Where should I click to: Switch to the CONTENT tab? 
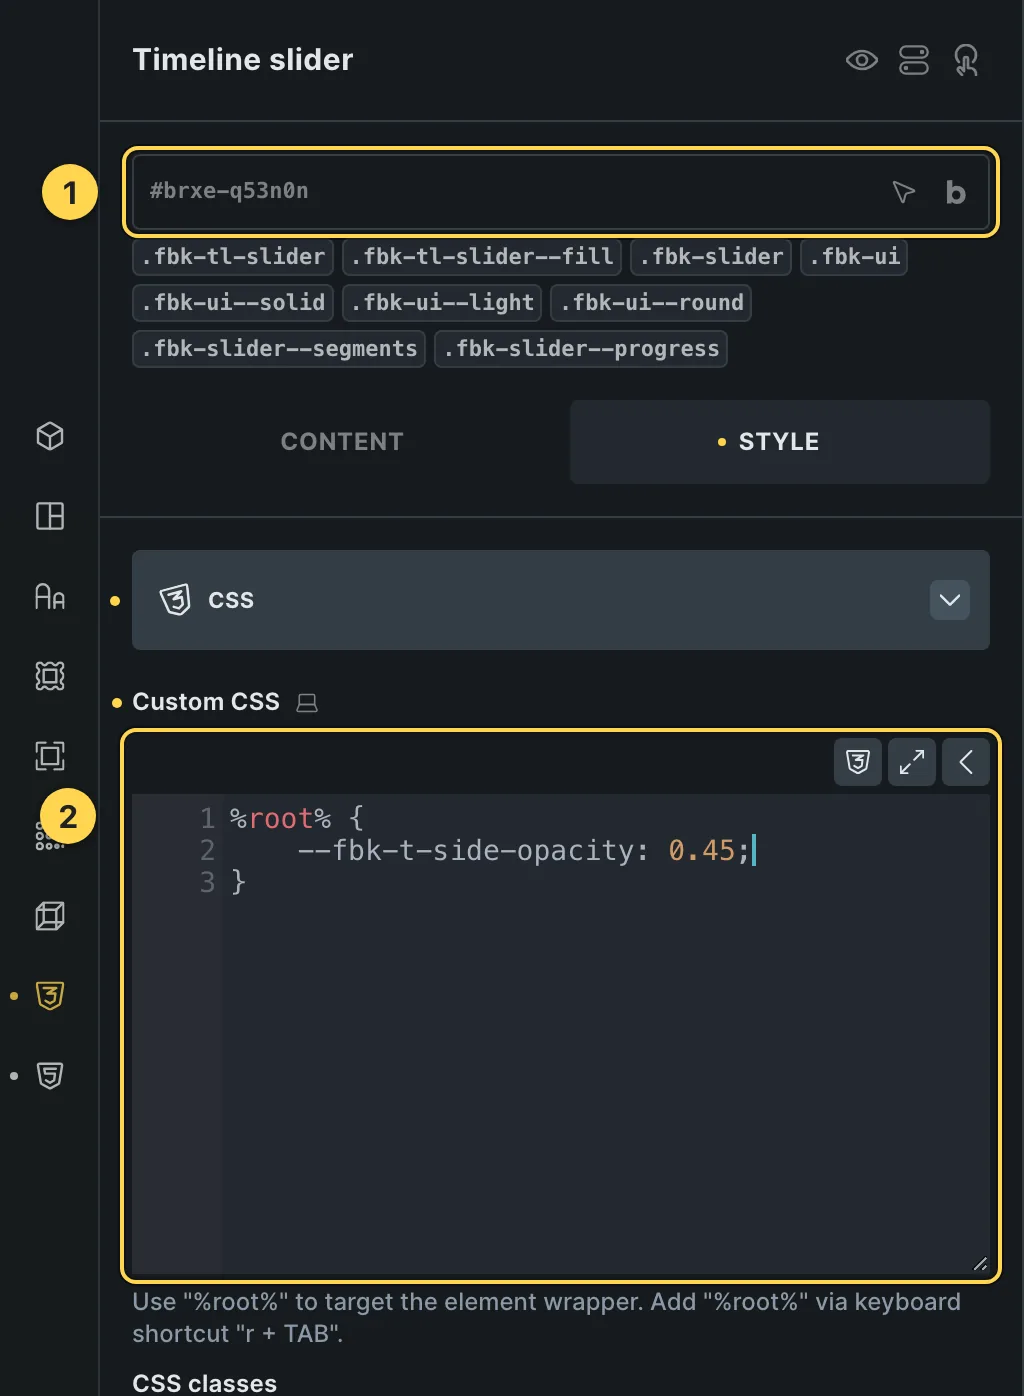click(x=342, y=442)
